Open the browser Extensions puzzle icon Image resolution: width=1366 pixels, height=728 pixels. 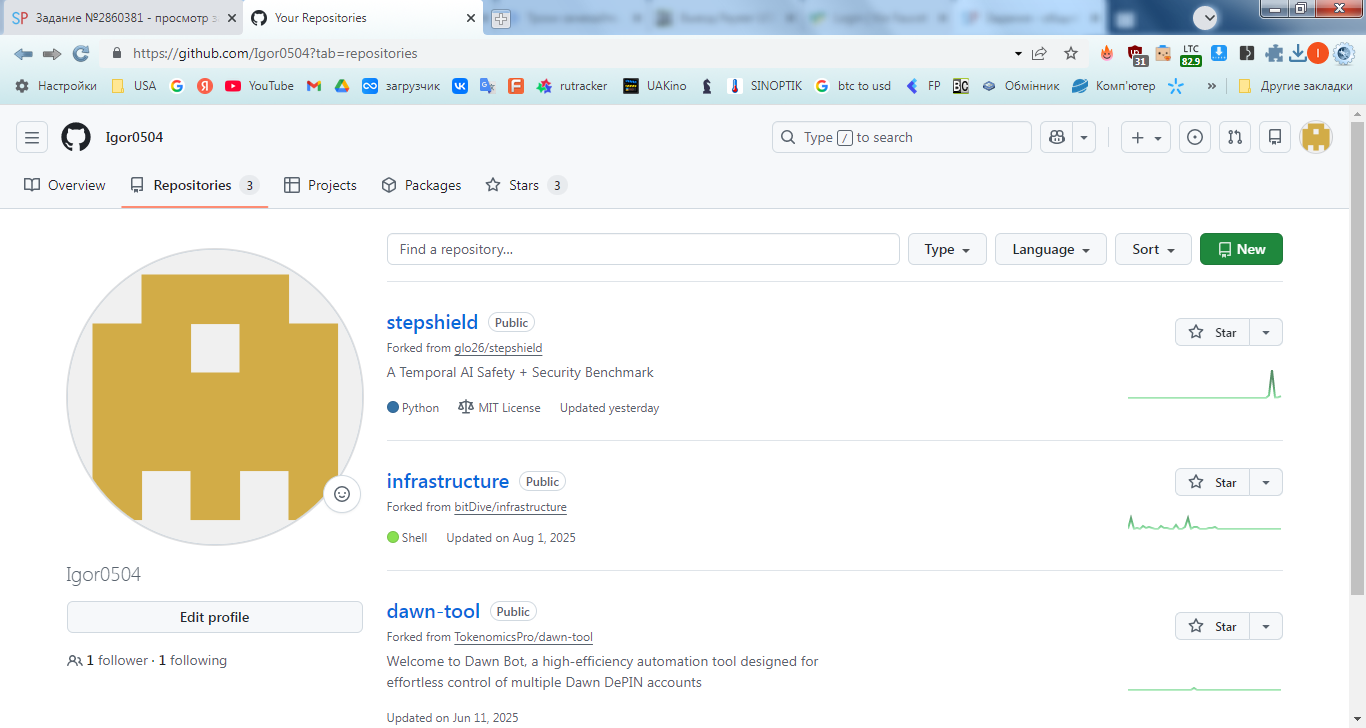[1274, 53]
